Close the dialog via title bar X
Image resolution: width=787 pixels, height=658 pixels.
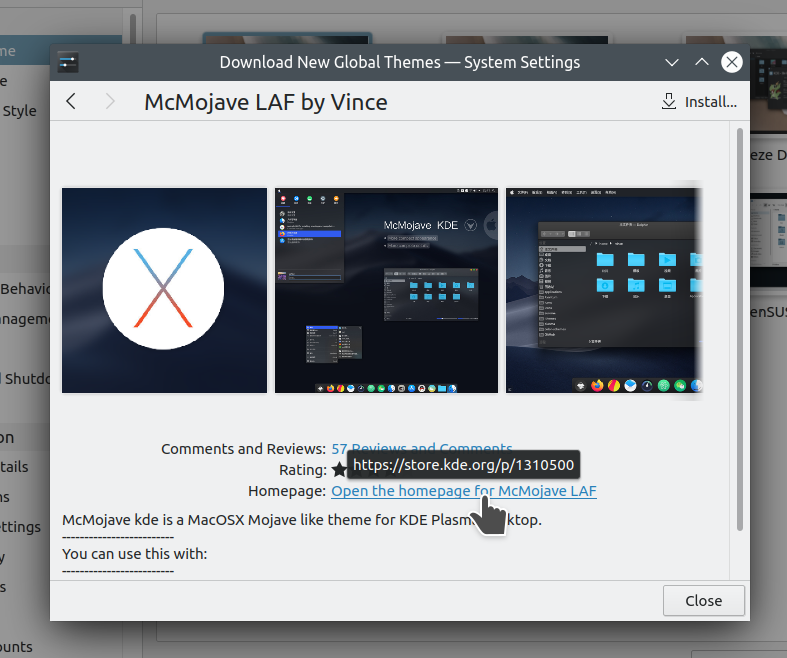pyautogui.click(x=732, y=62)
